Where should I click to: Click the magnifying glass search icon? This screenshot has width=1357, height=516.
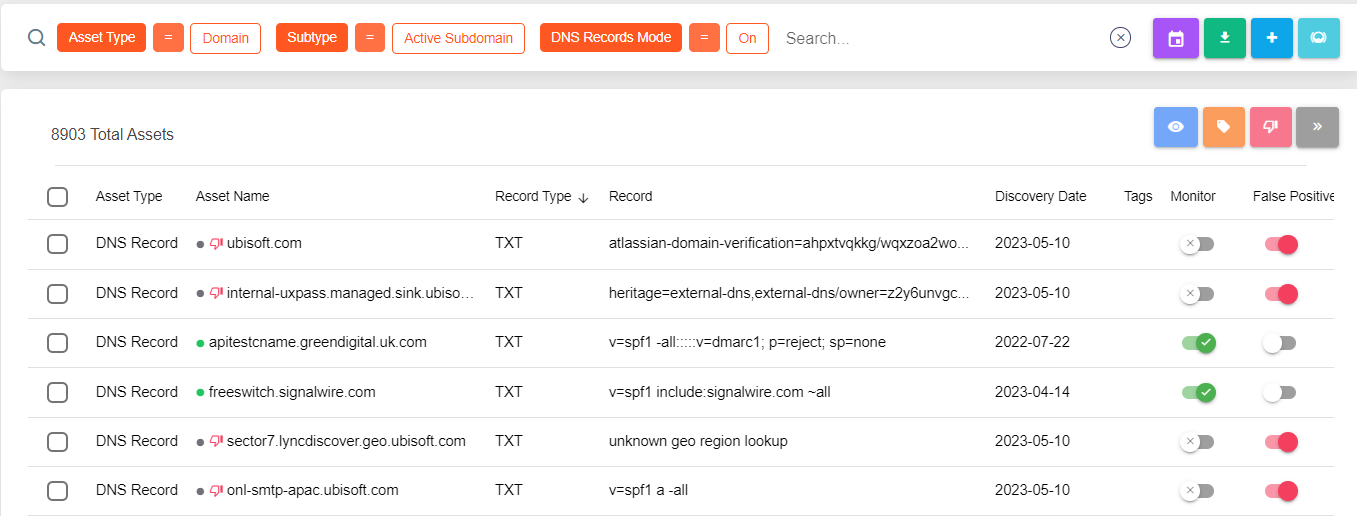(36, 38)
